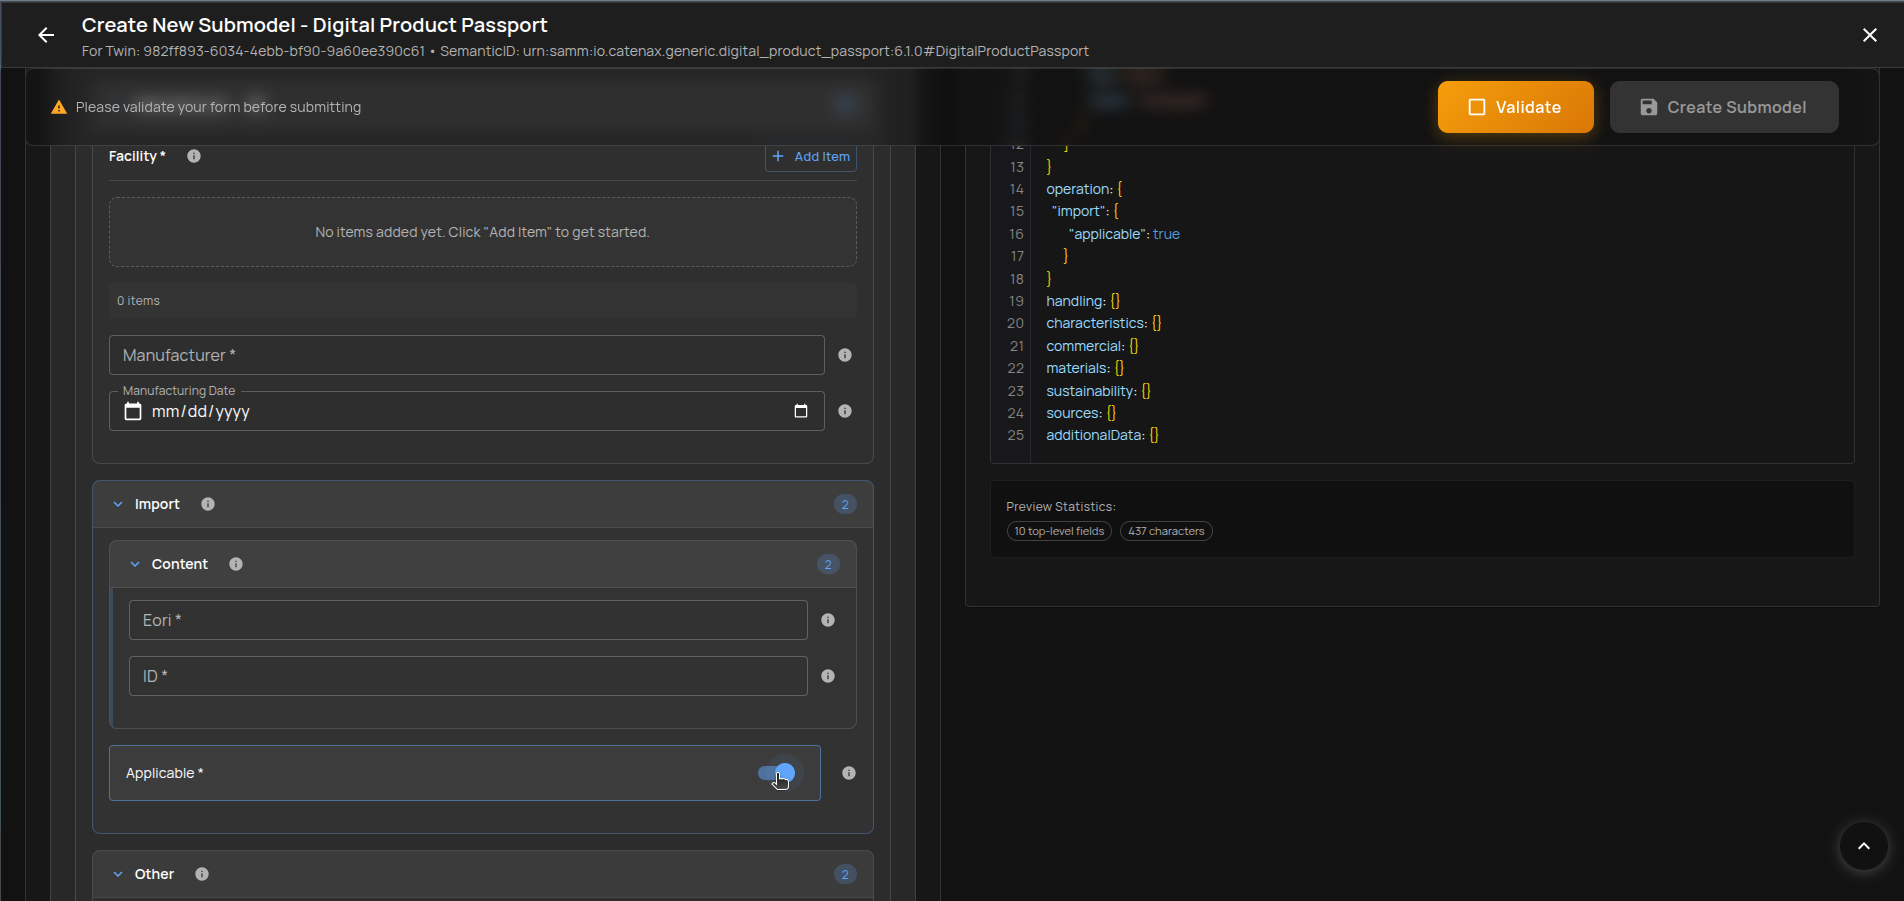Image resolution: width=1904 pixels, height=901 pixels.
Task: Open the Manufacturing Date calendar picker
Action: [801, 410]
